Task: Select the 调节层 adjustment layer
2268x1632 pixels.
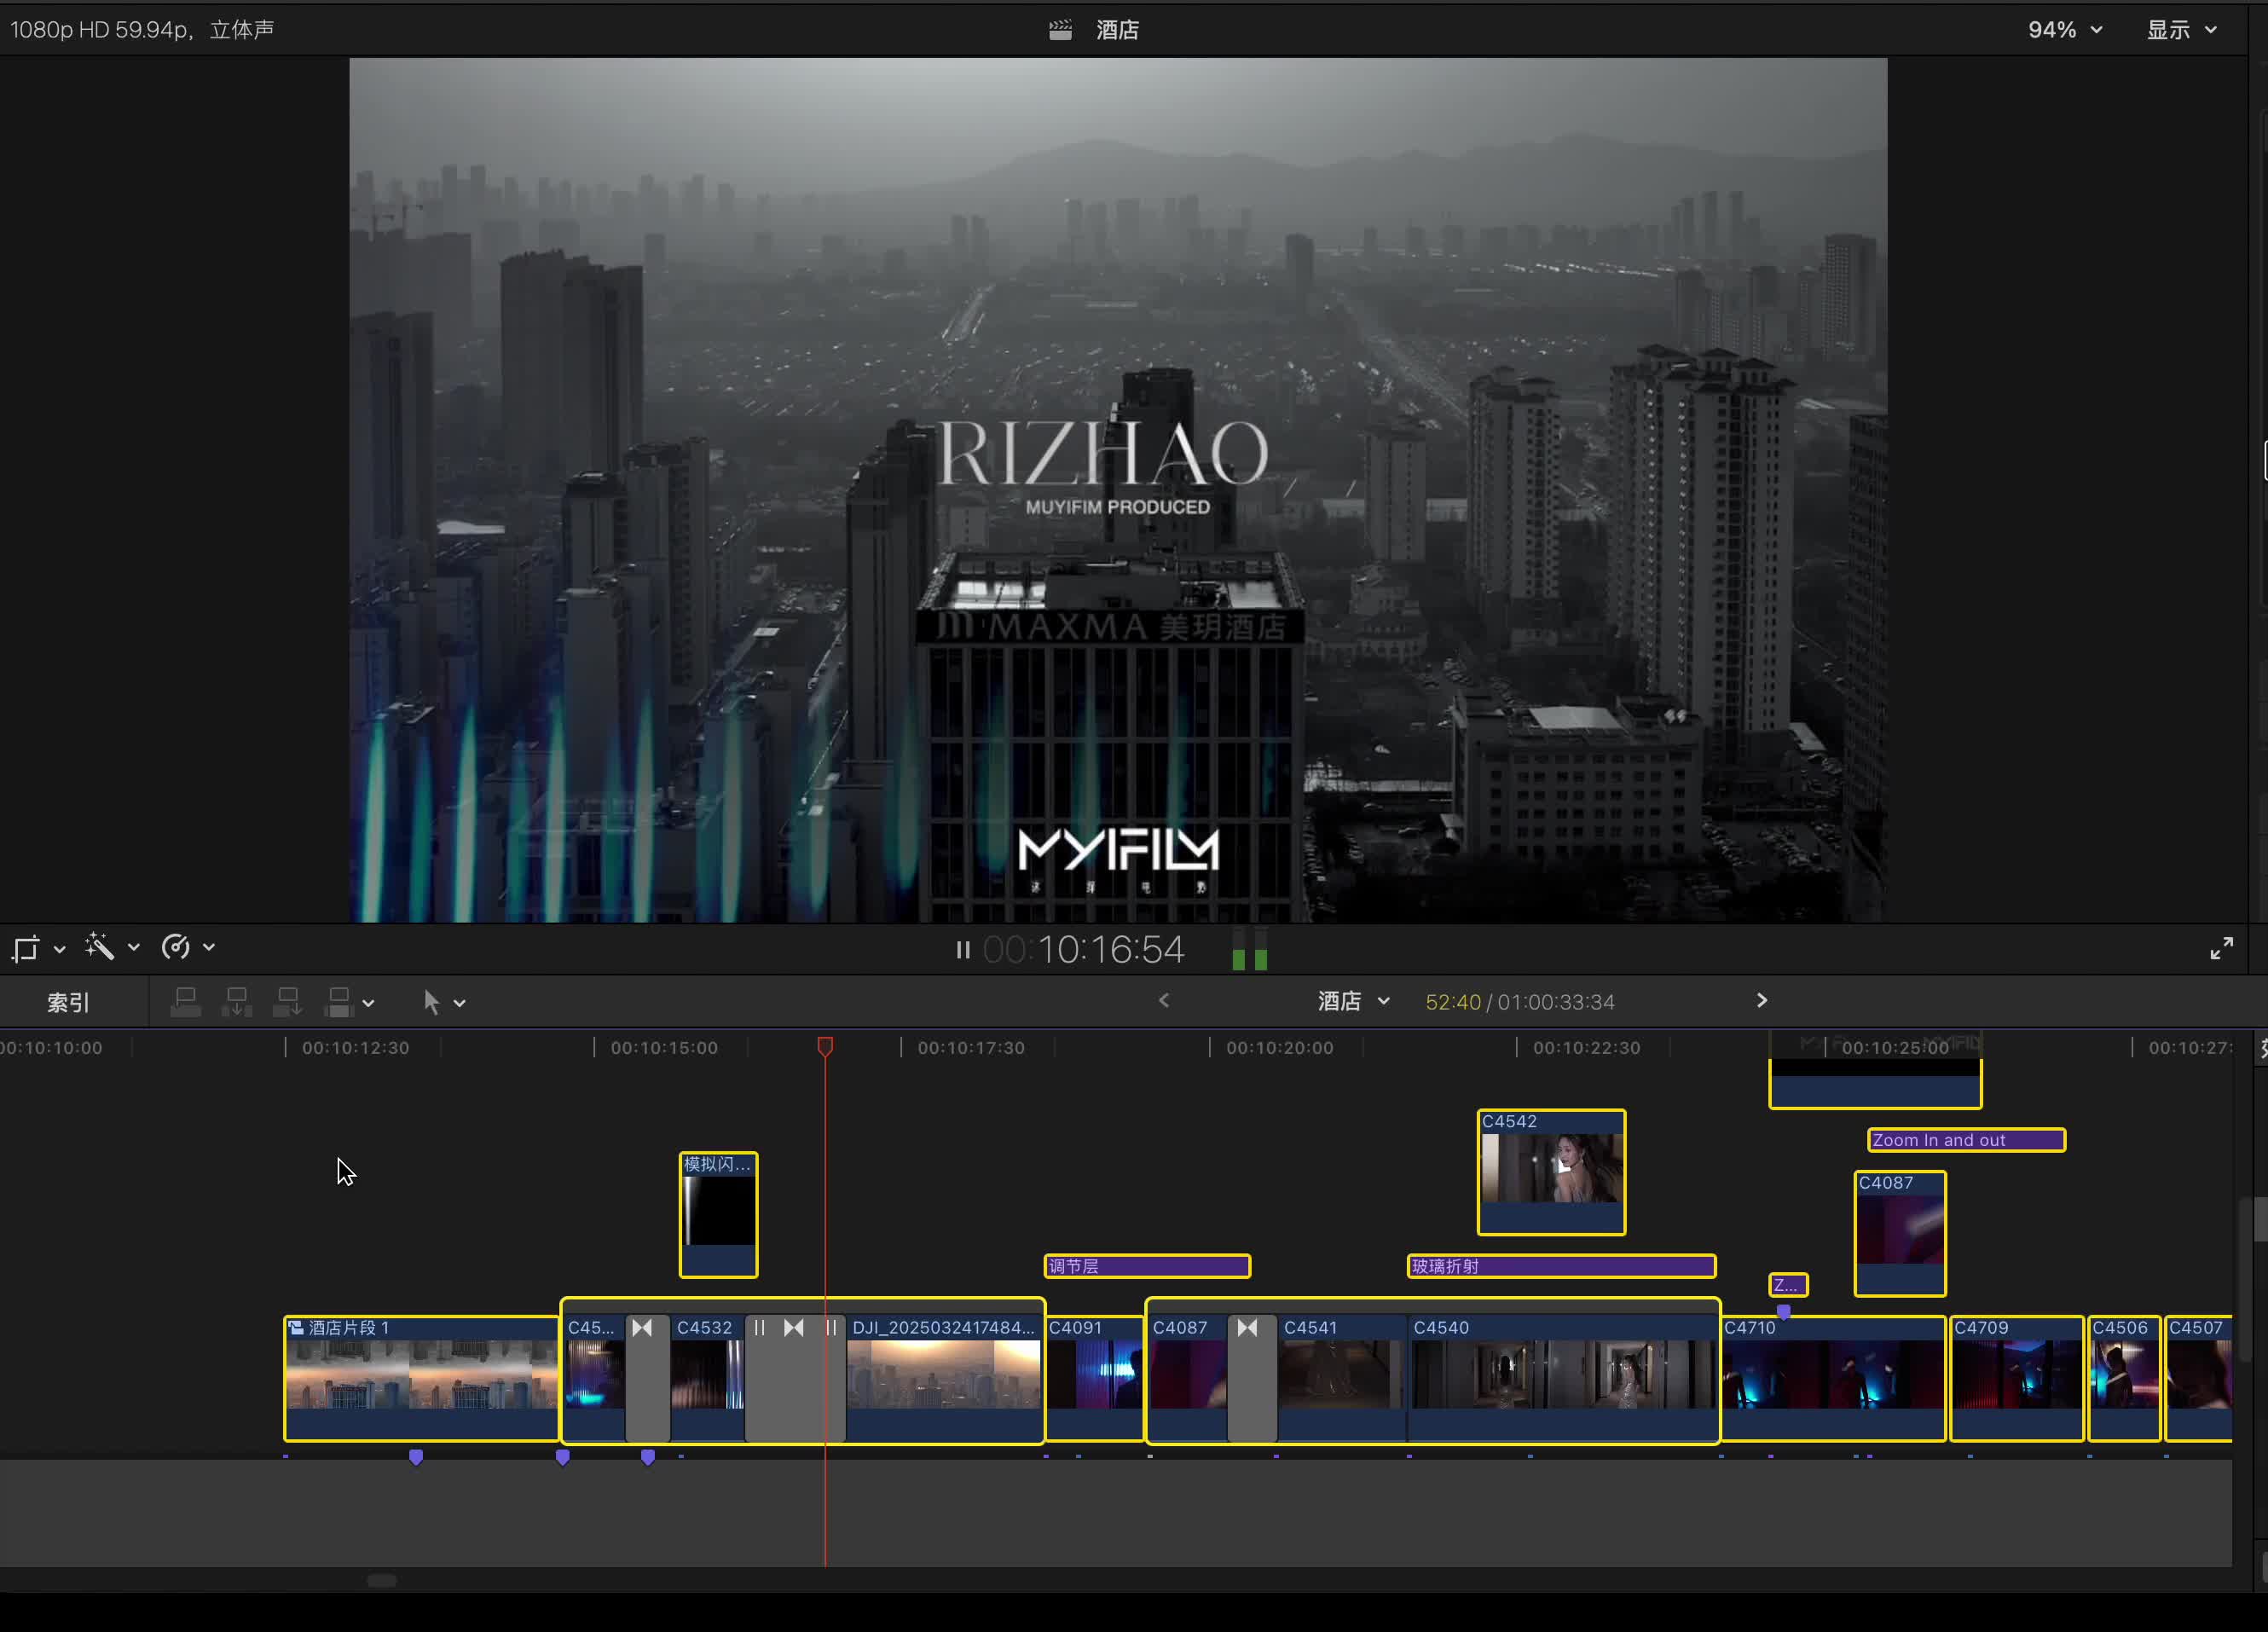Action: click(x=1147, y=1265)
